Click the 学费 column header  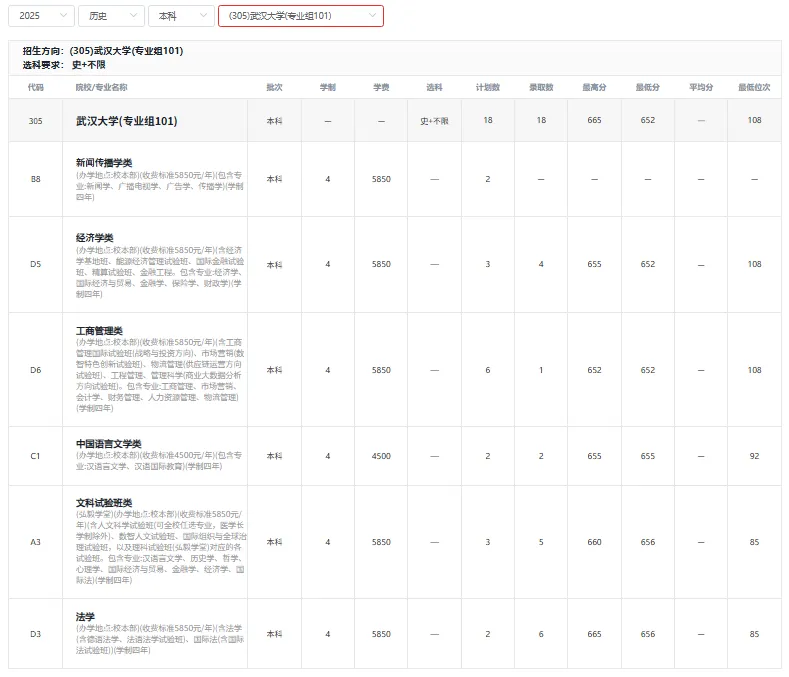[x=381, y=87]
